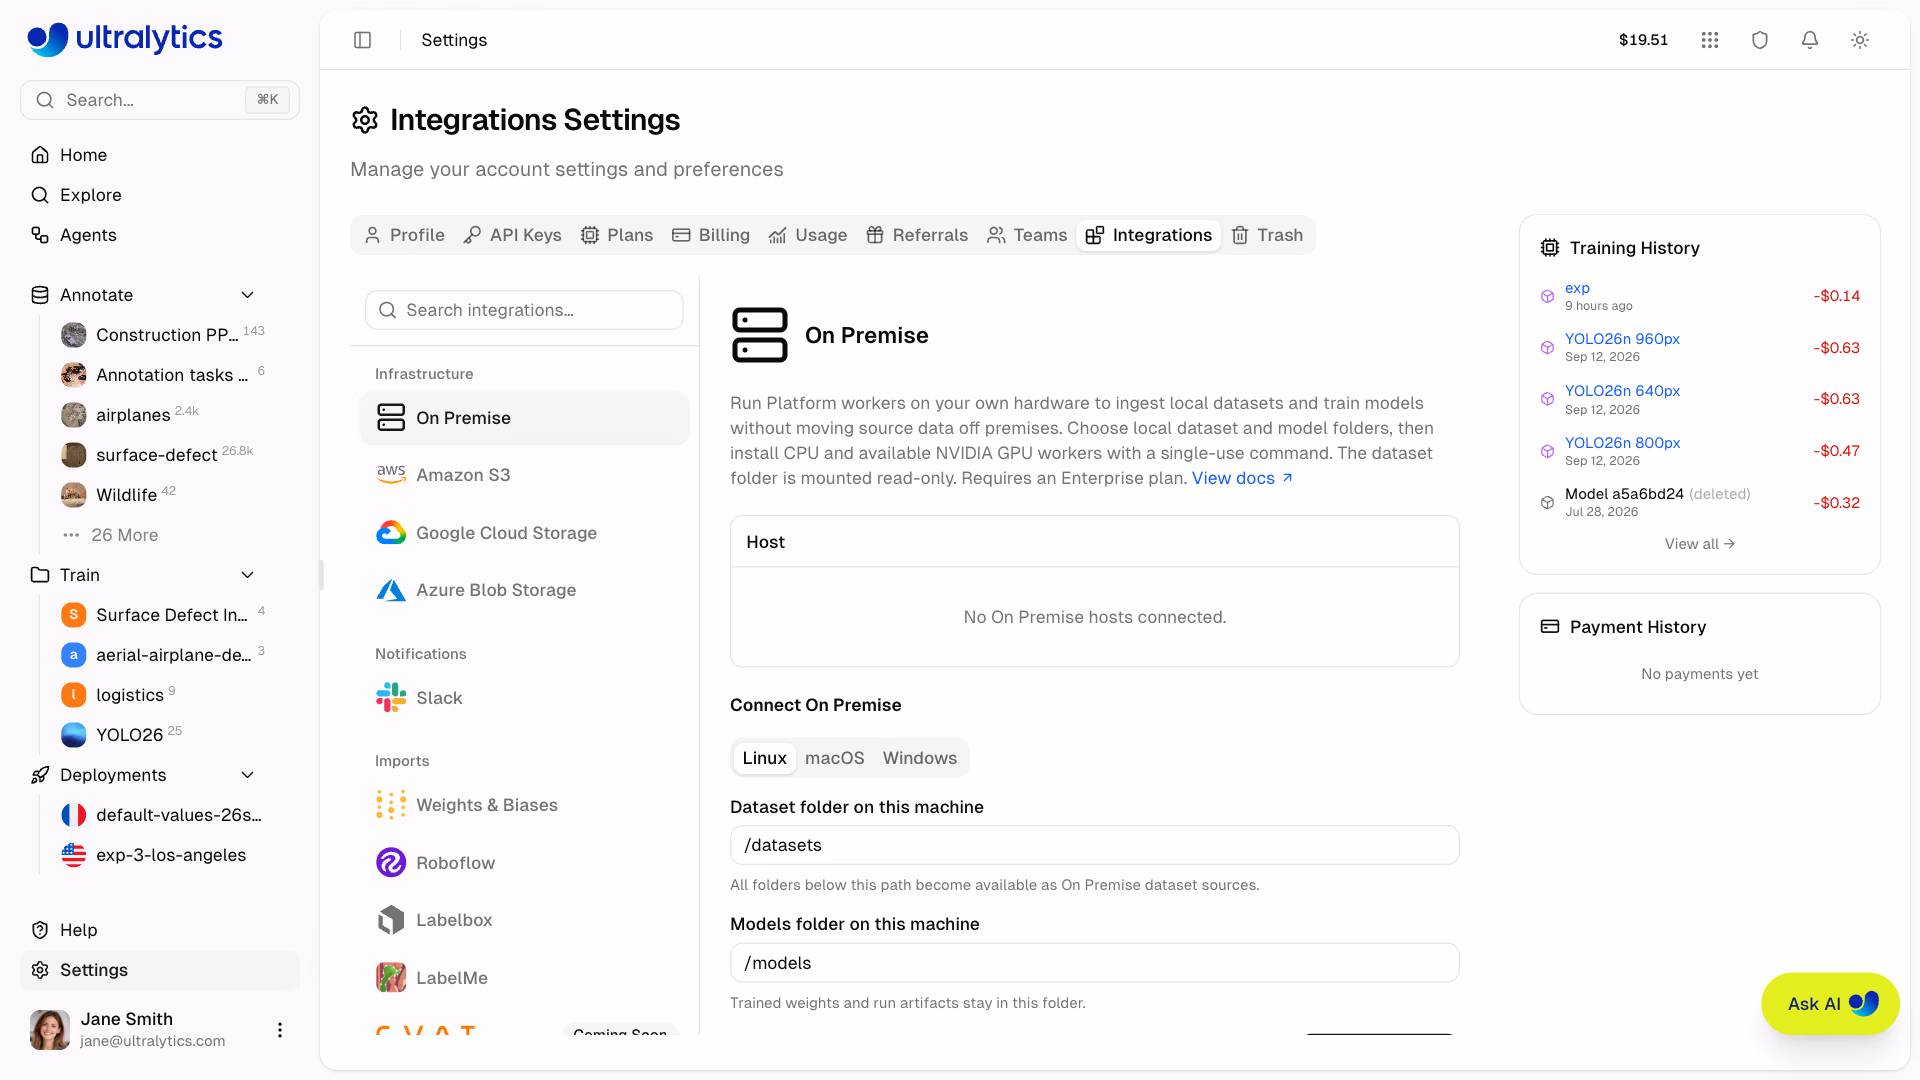Open the apps grid icon
This screenshot has height=1080, width=1920.
[1710, 40]
